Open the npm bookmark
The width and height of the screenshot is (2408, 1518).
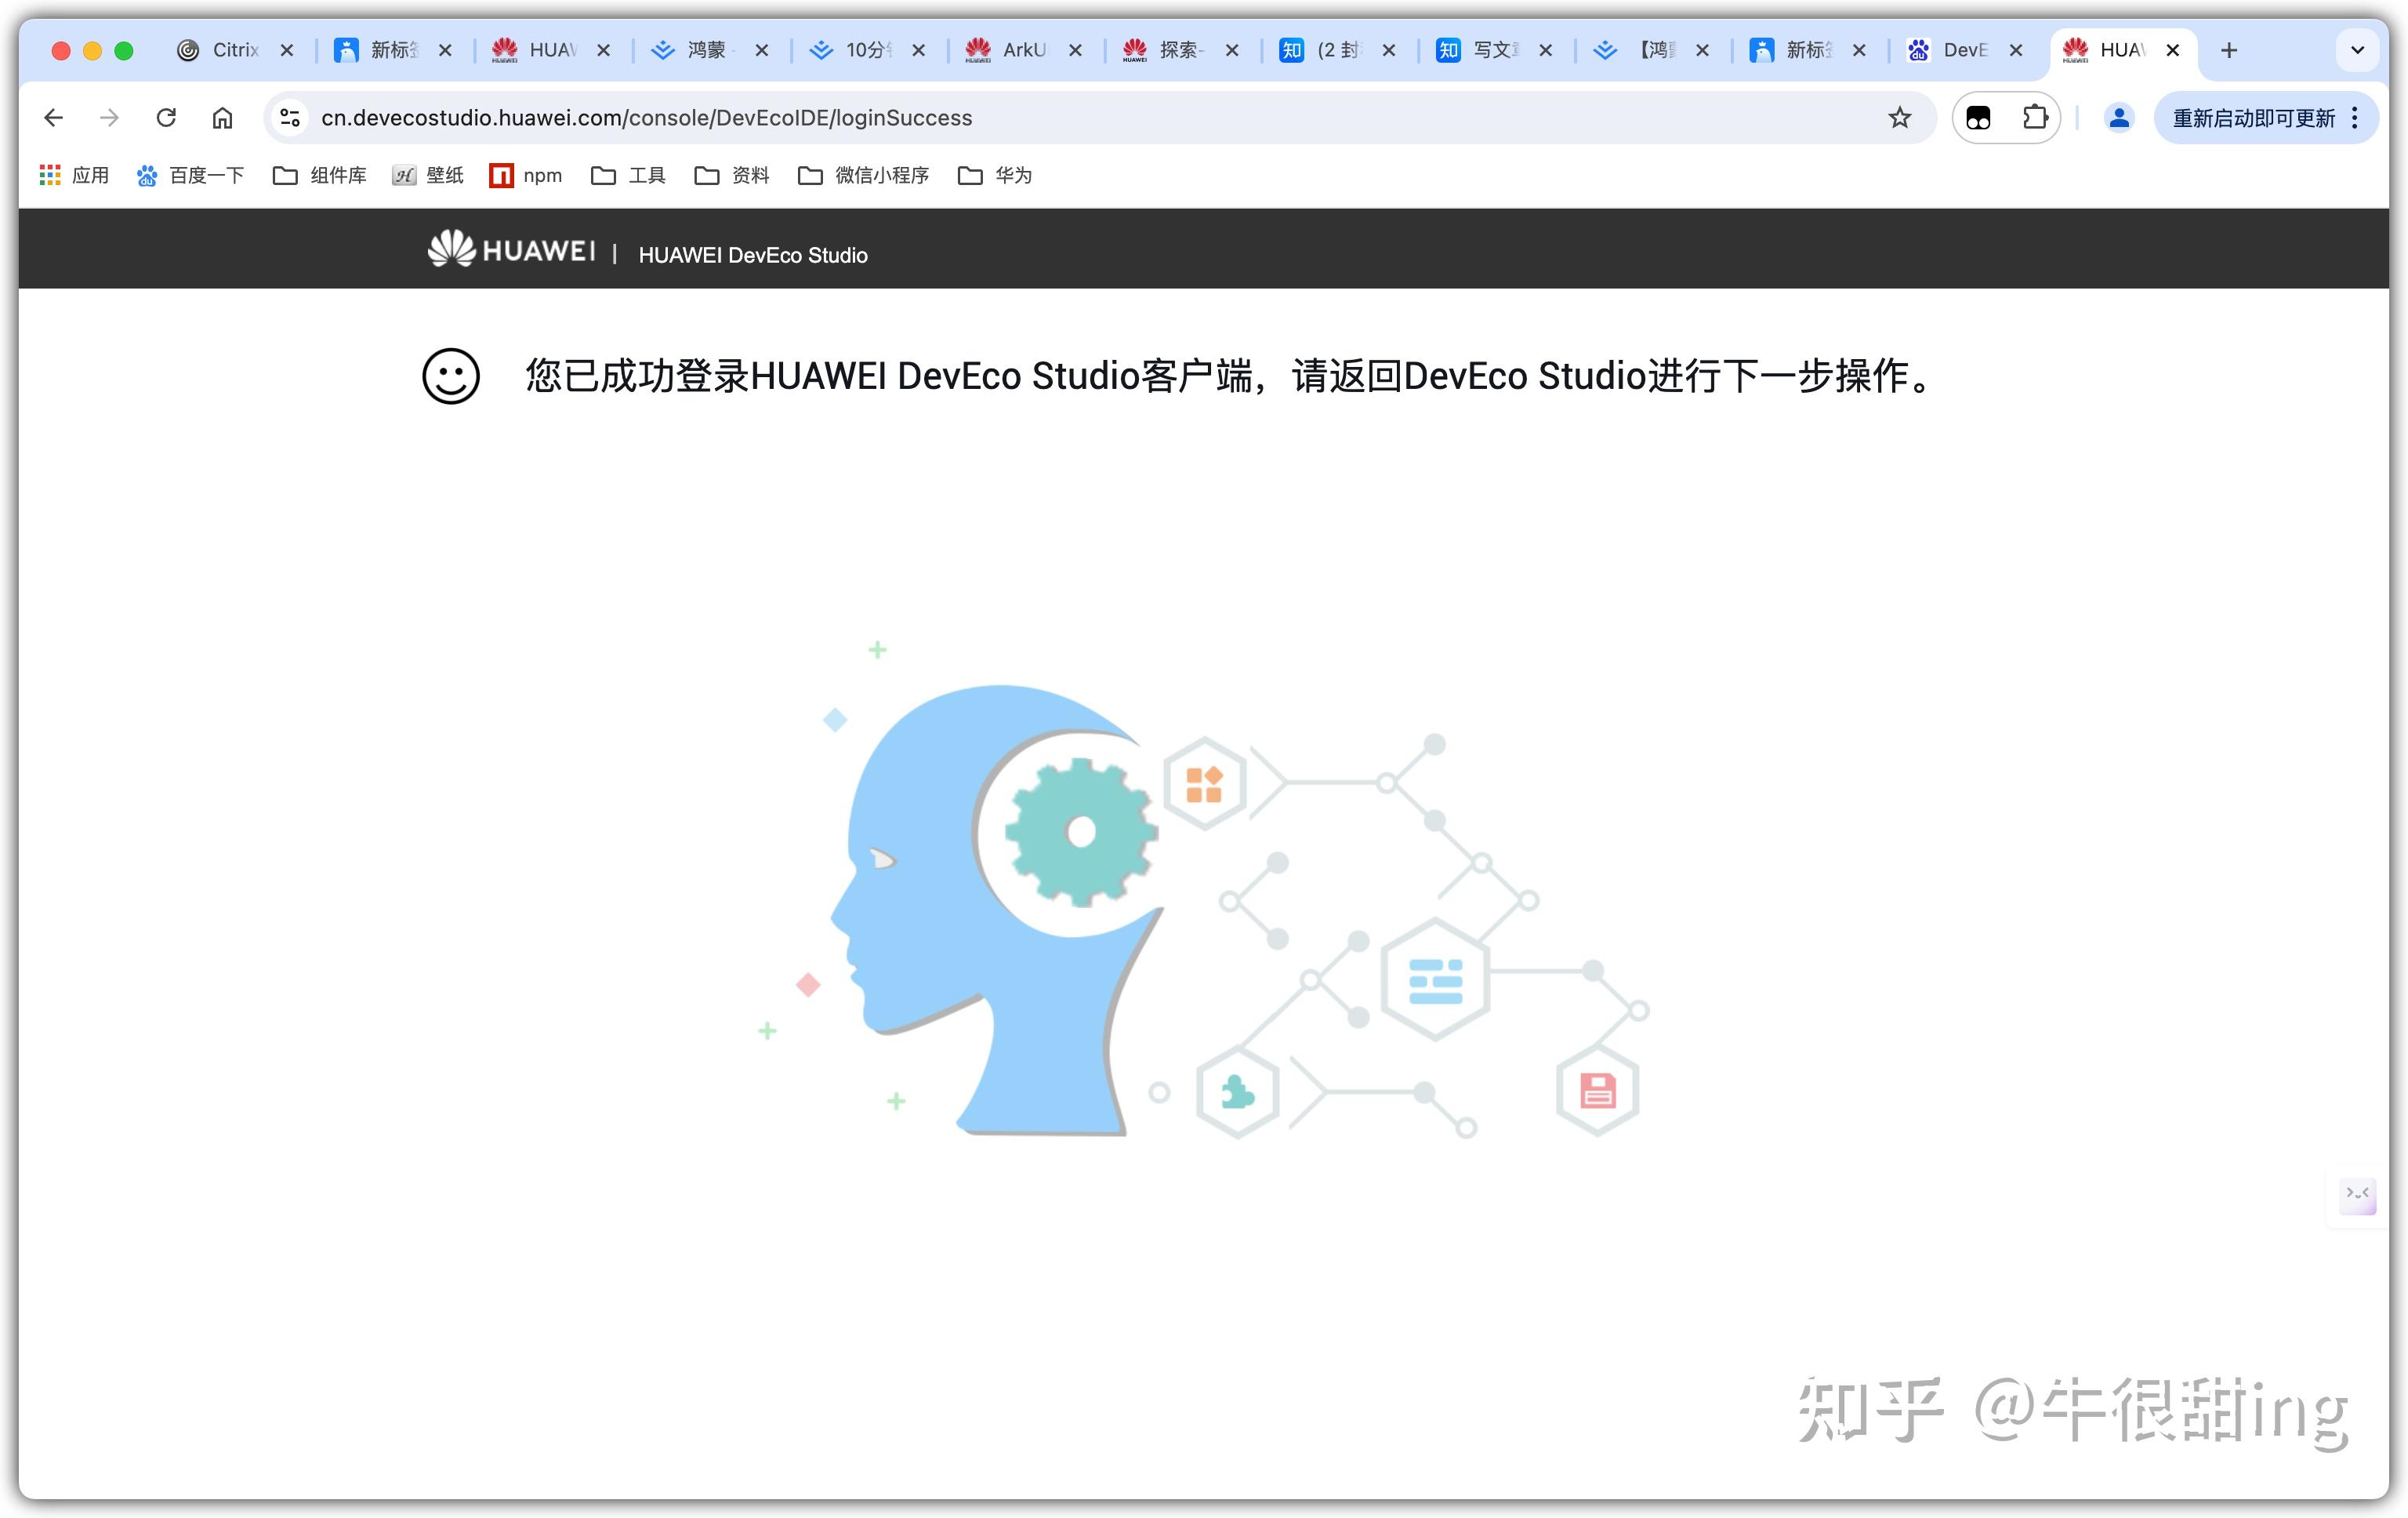pyautogui.click(x=526, y=176)
